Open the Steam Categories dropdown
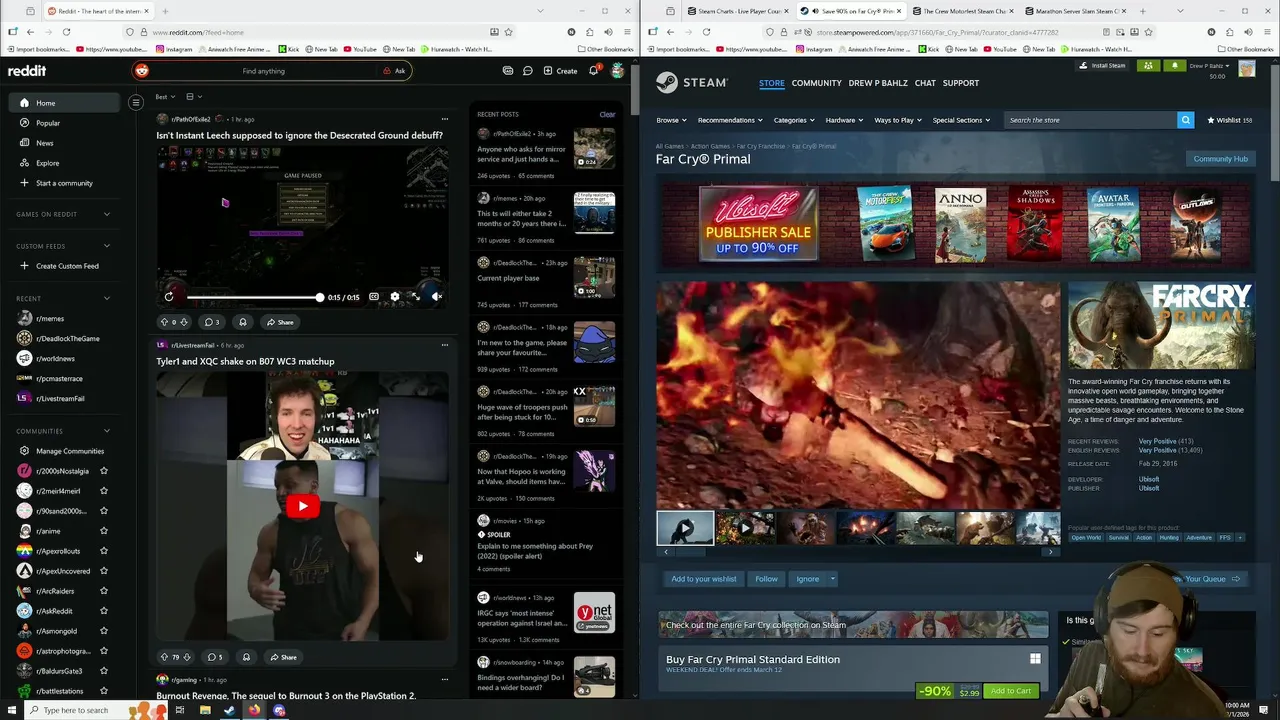Viewport: 1280px width, 720px height. click(x=793, y=120)
